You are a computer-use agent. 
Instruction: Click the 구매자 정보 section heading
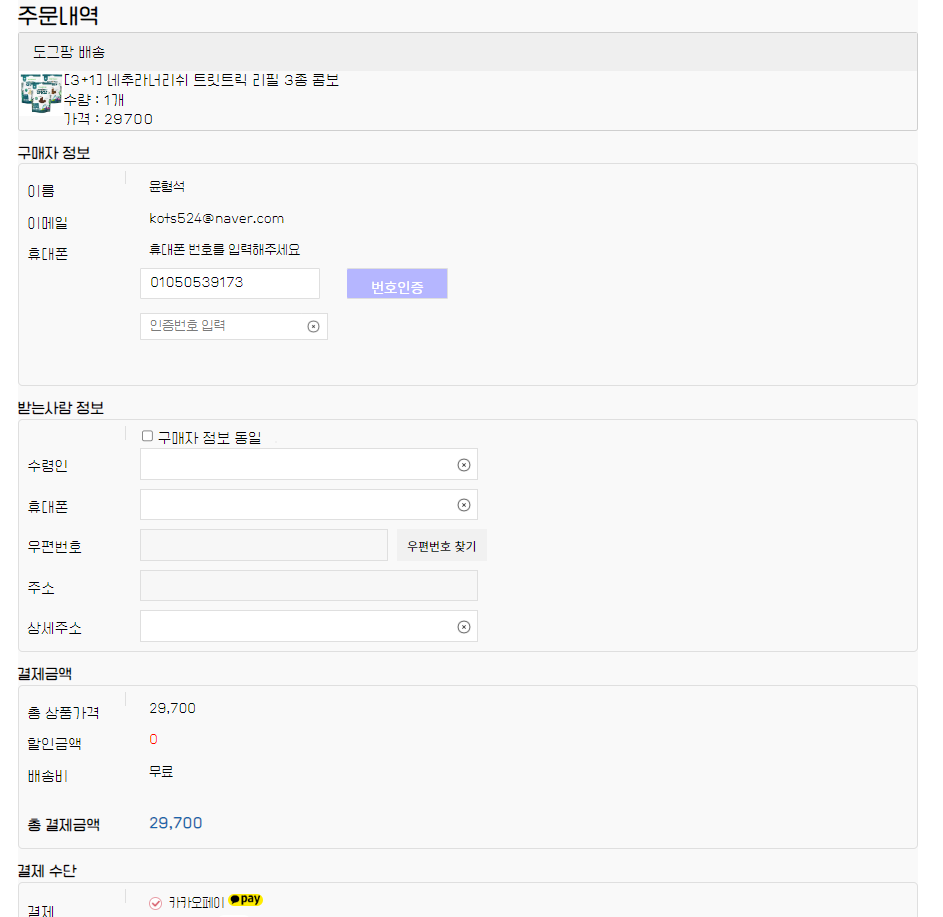click(54, 153)
